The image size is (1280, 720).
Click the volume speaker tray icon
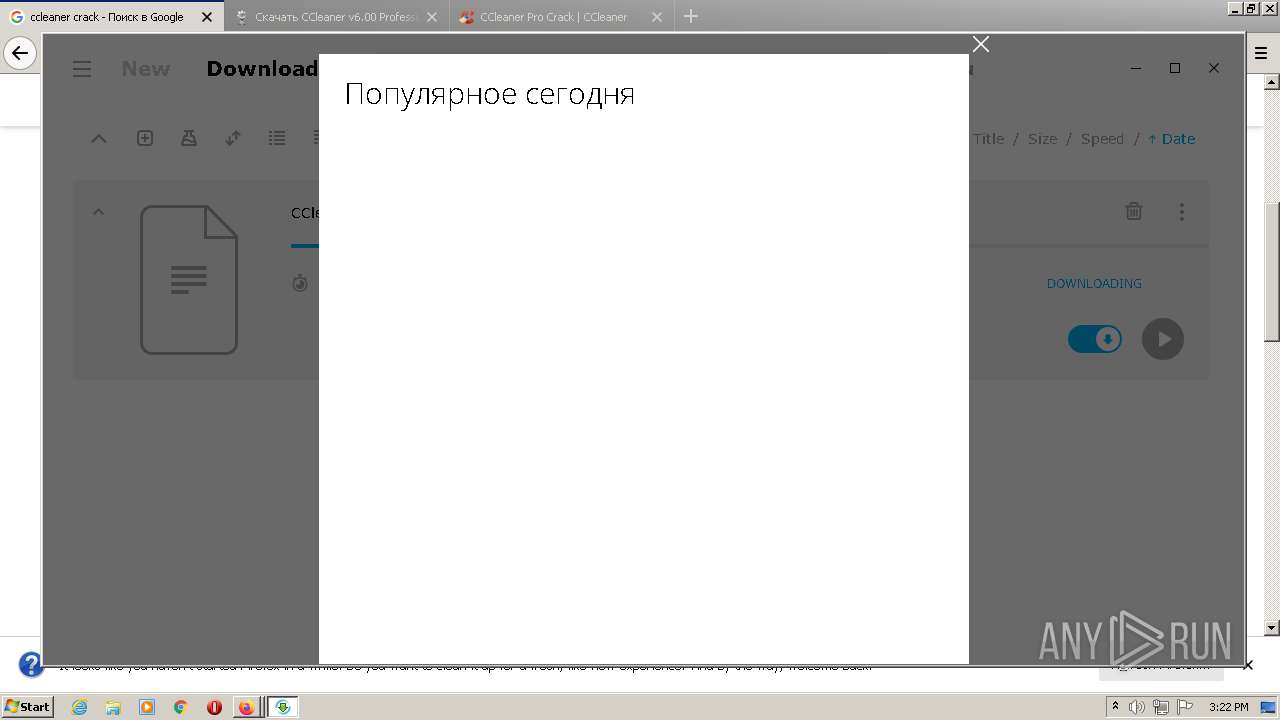point(1138,707)
